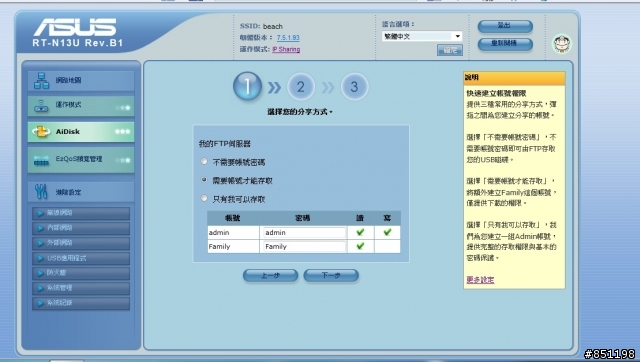Go to wizard step 1 circle

[x=247, y=86]
